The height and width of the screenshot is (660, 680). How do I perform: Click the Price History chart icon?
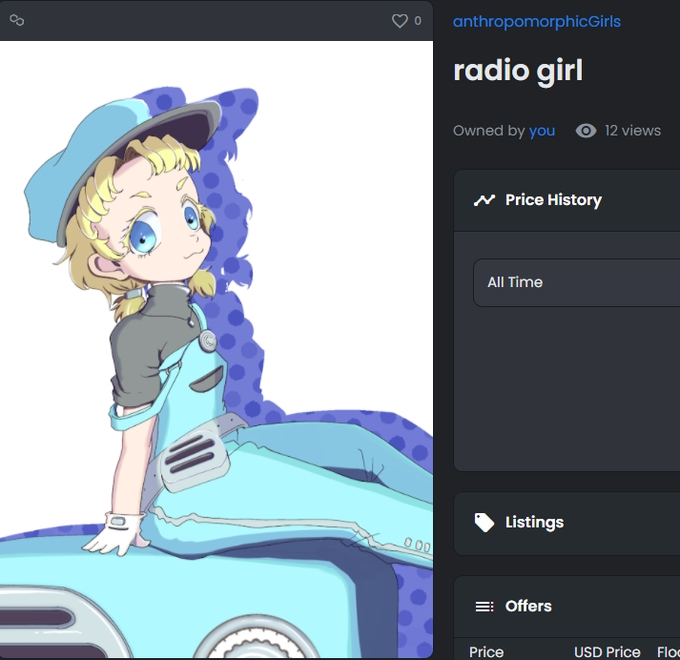484,200
